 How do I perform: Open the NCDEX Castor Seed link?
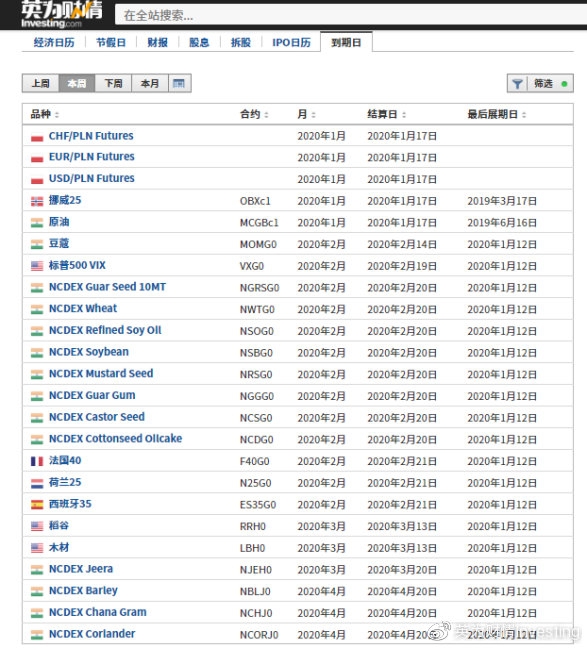(97, 417)
